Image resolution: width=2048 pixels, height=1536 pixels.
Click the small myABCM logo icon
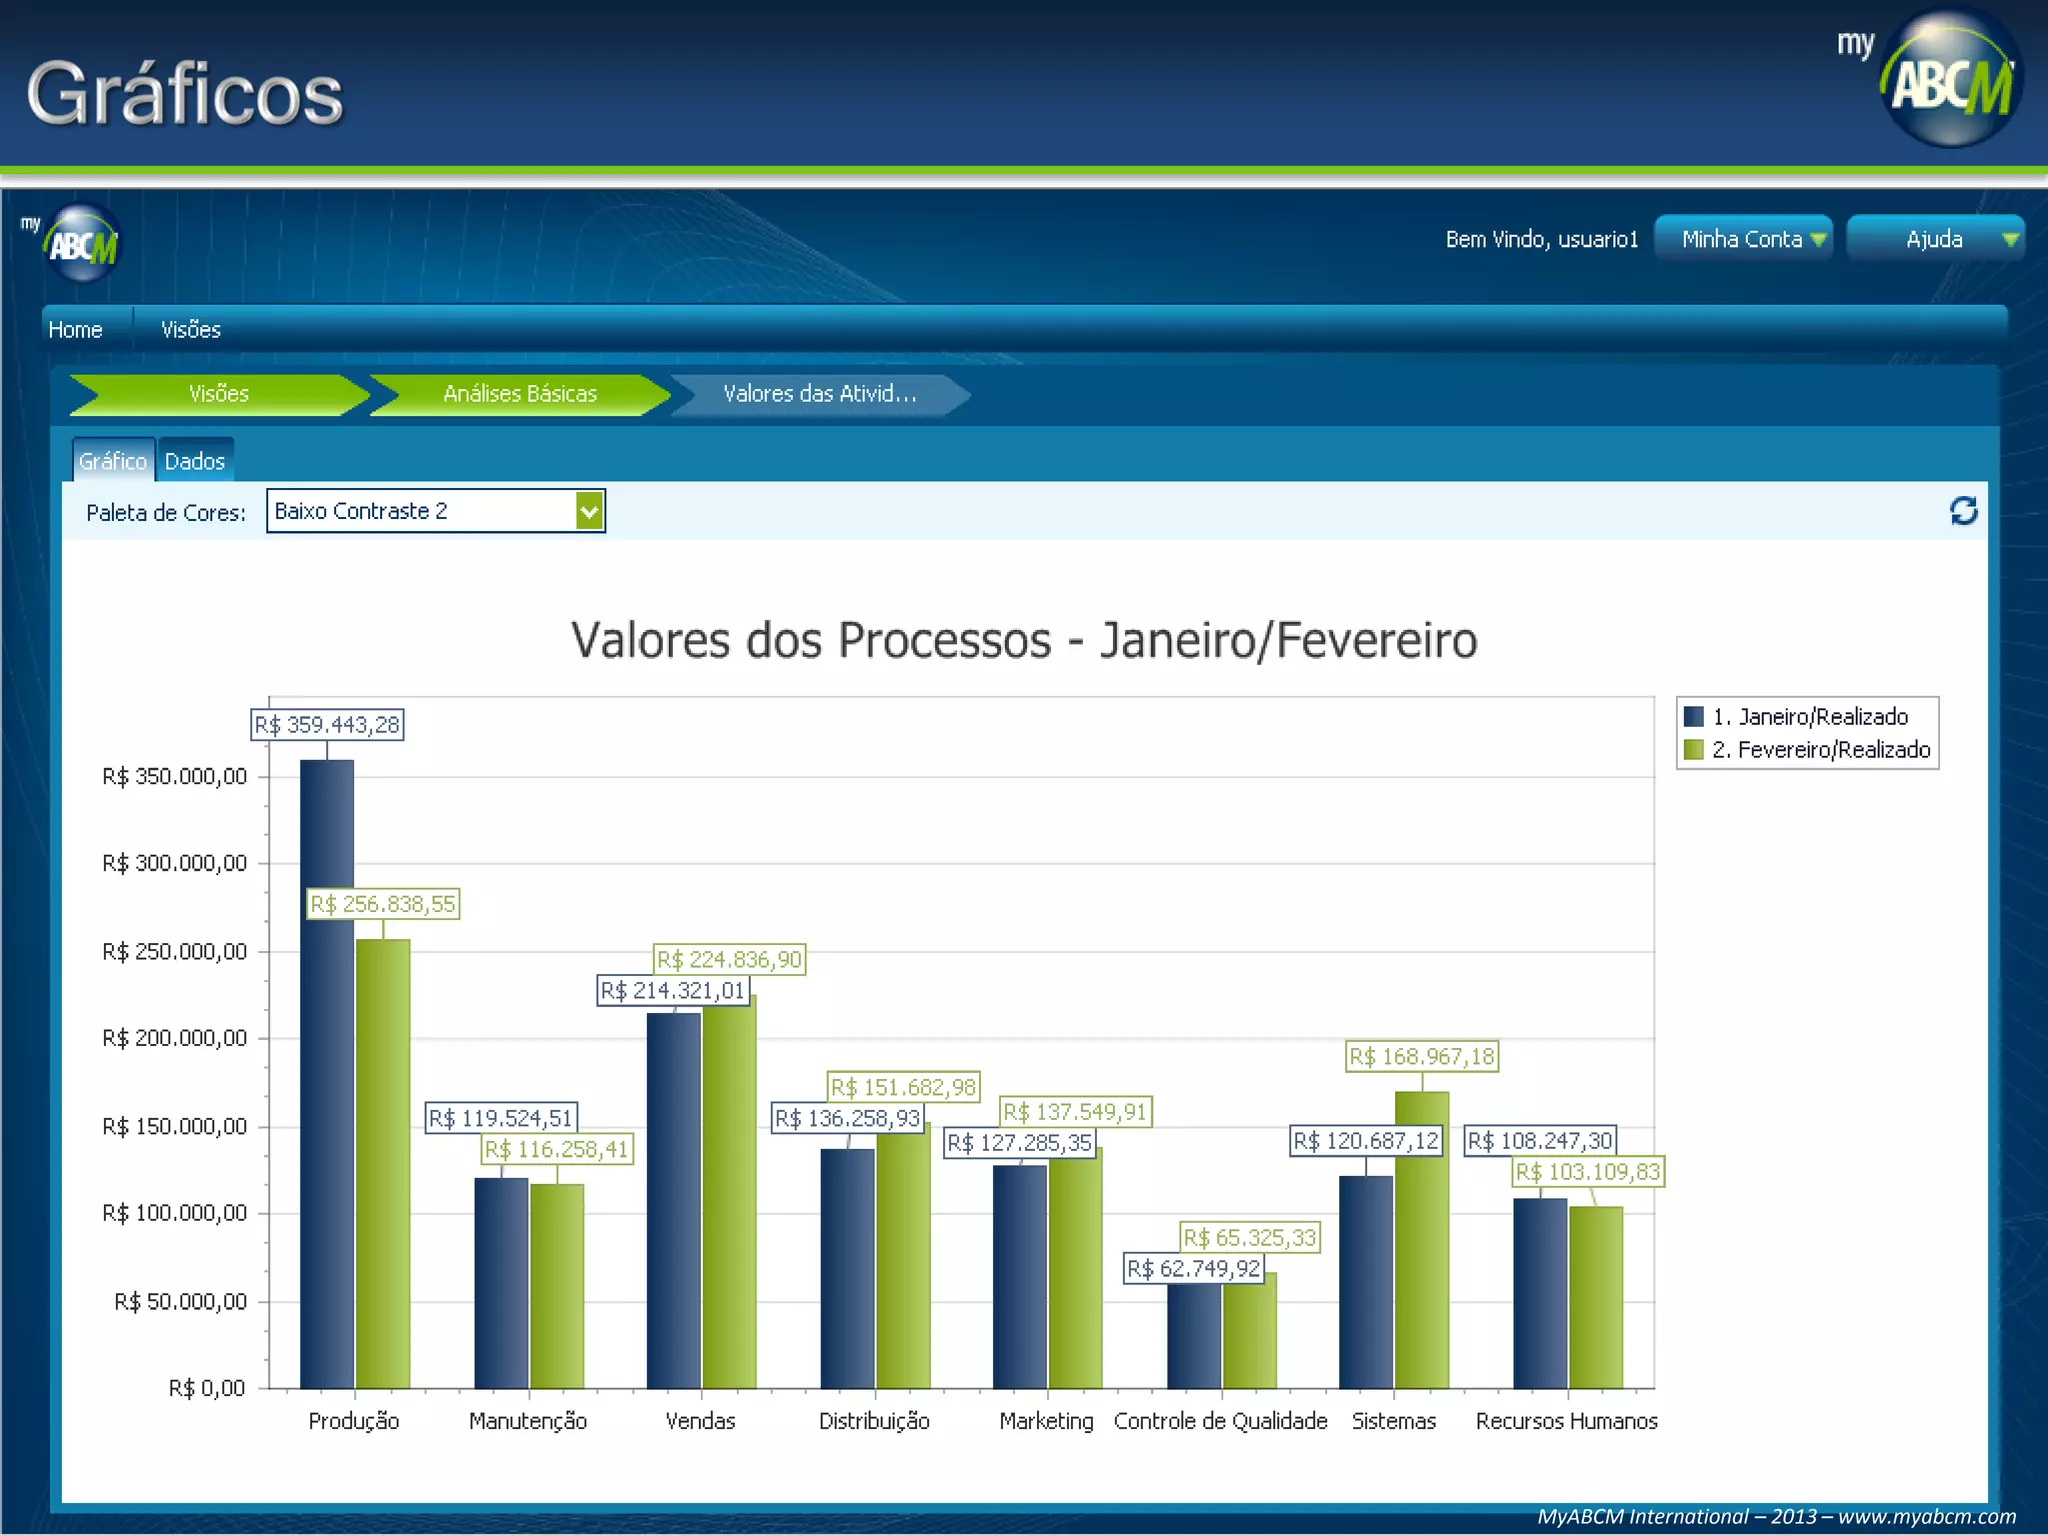click(80, 243)
